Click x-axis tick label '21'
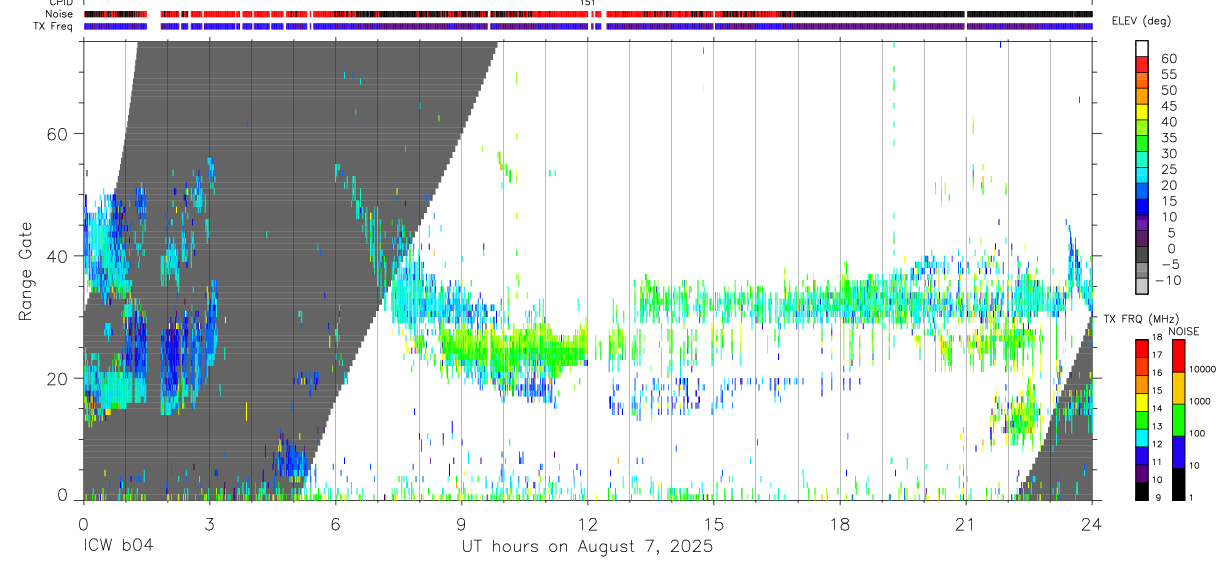This screenshot has height=567, width=1228. tap(966, 524)
